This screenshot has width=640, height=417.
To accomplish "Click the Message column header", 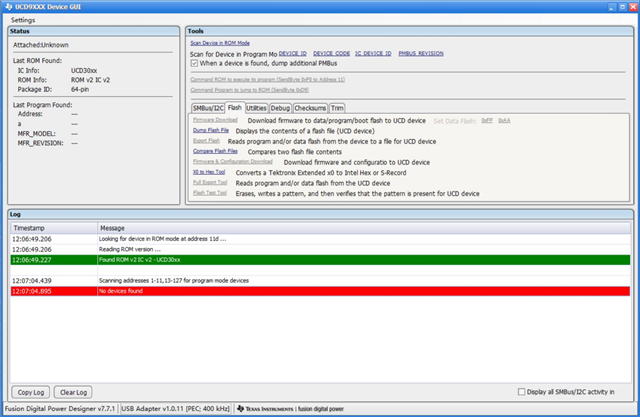I will (364, 228).
